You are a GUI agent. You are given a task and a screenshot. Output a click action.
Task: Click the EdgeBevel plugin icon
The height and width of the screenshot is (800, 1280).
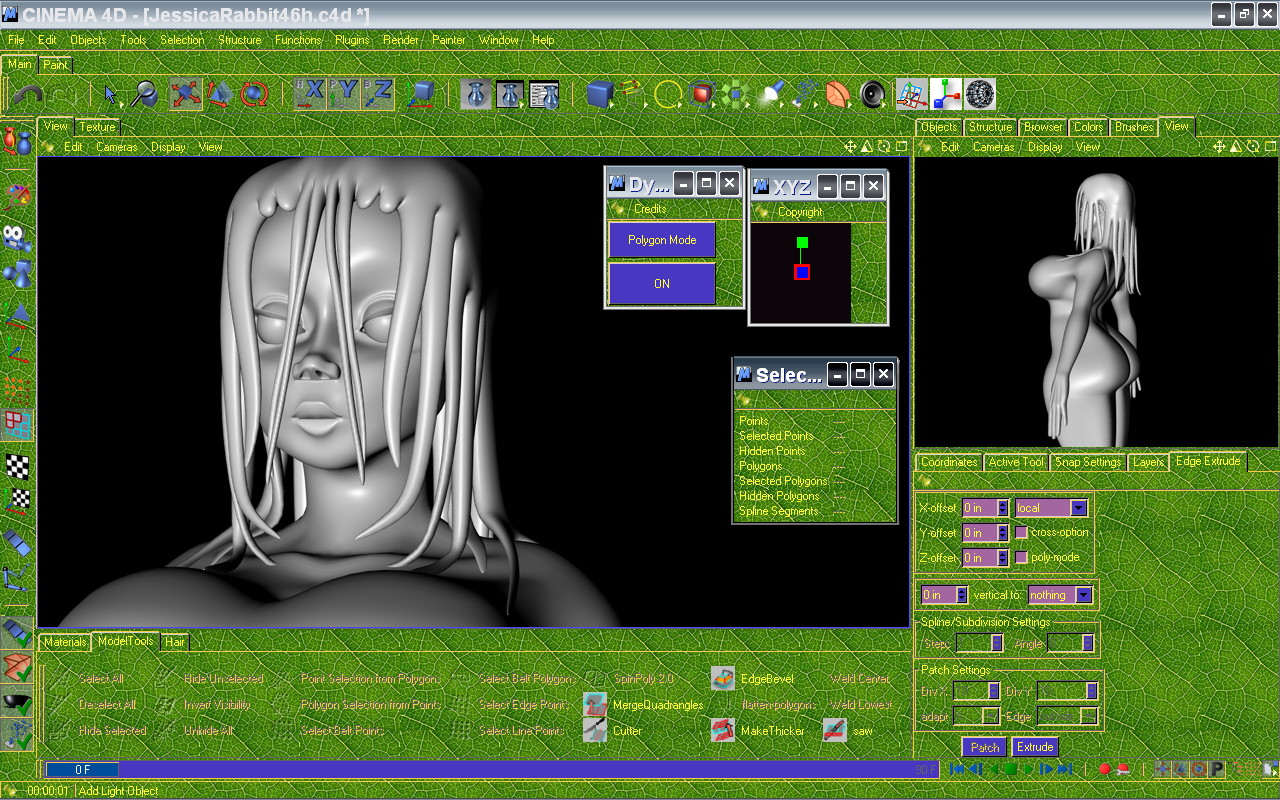[723, 679]
